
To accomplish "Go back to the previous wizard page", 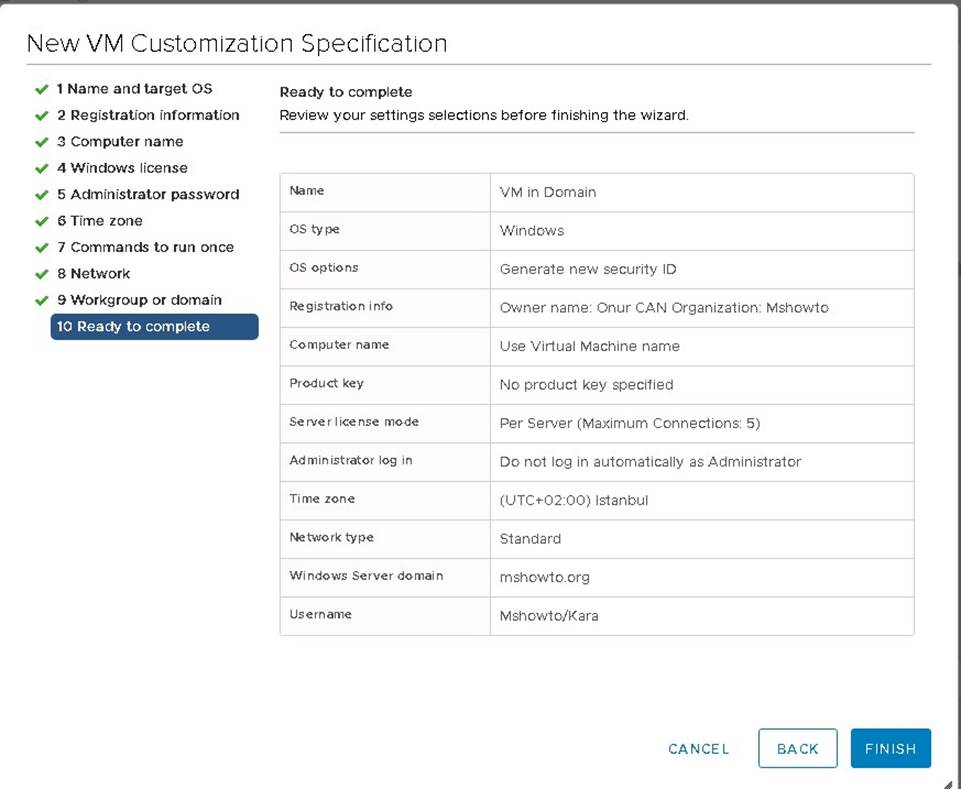I will point(797,748).
